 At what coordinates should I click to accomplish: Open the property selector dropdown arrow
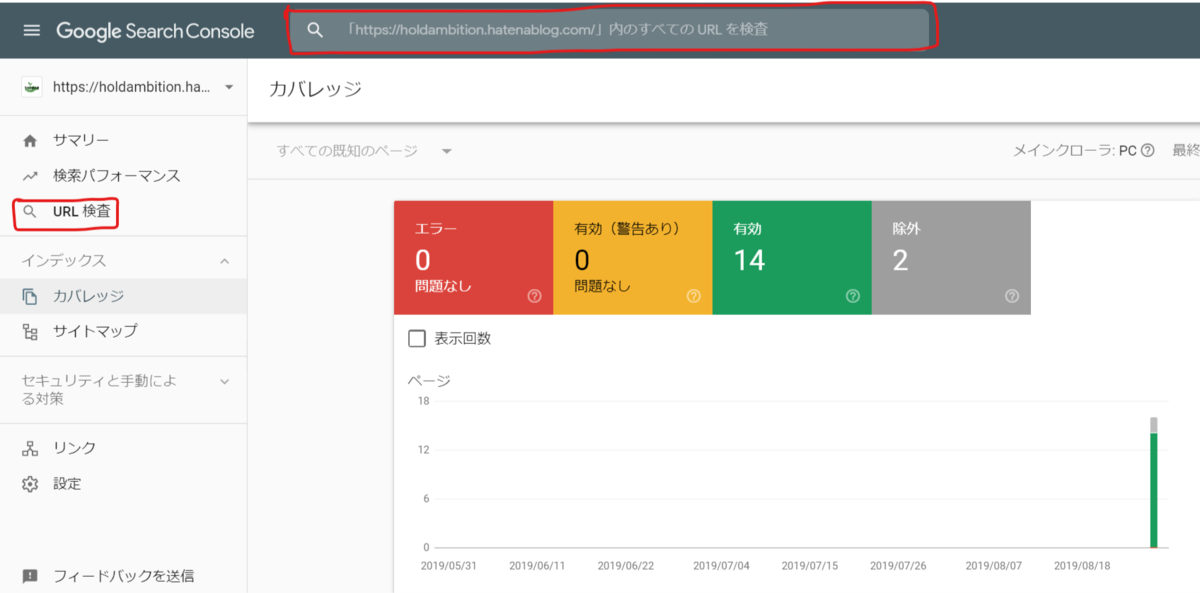pyautogui.click(x=229, y=88)
